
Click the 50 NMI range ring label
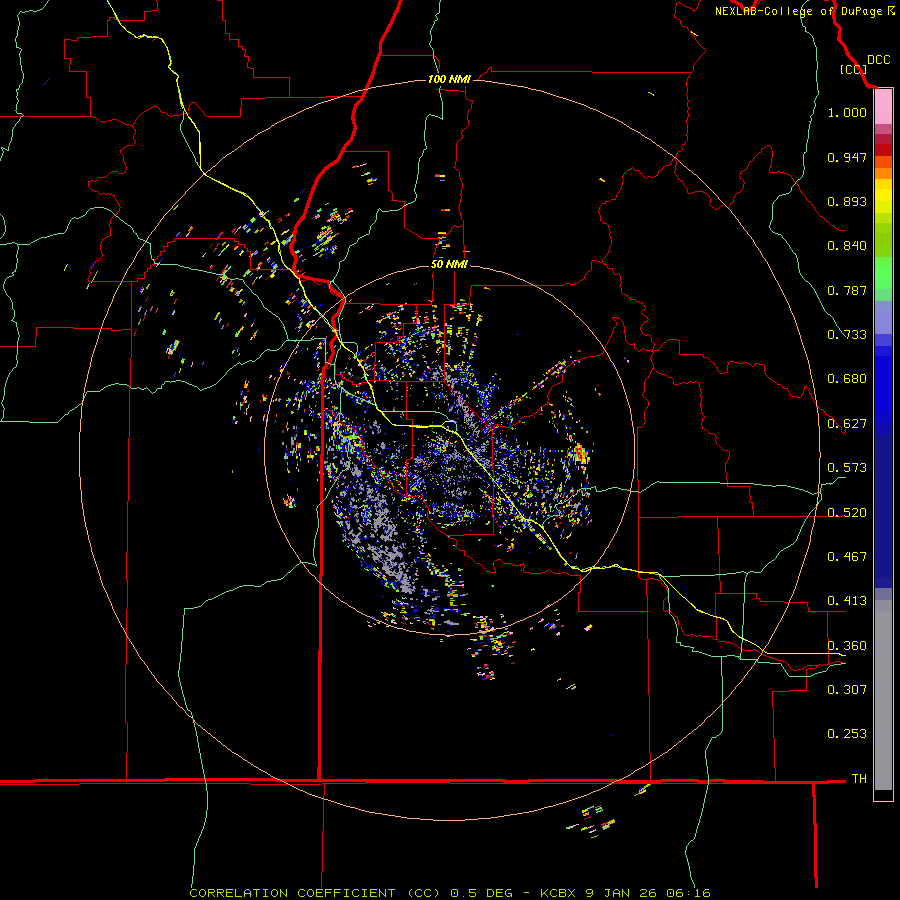coord(449,264)
